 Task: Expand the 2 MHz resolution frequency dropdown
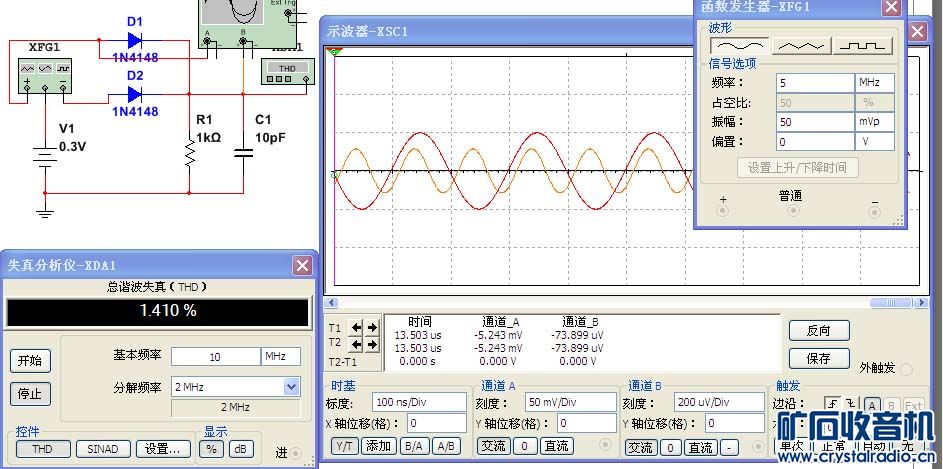(291, 387)
